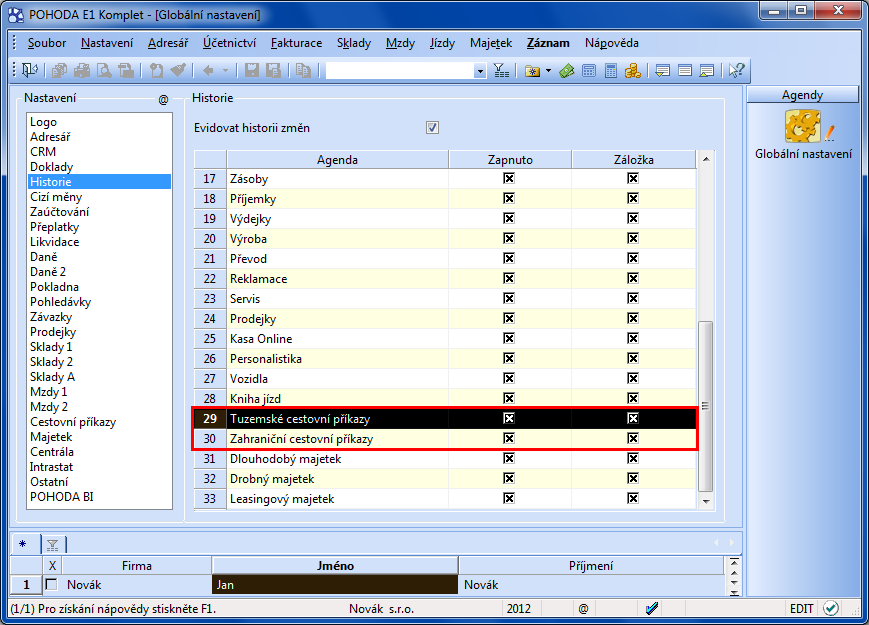Toggle X checkbox in Novák row
The image size is (869, 625).
[52, 584]
